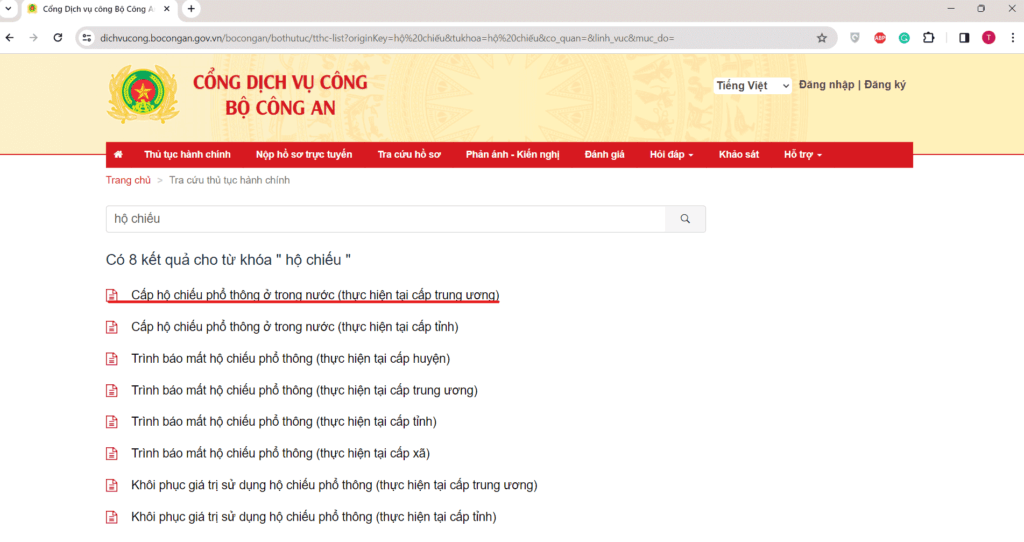Click the Đăng ký link

tap(885, 85)
